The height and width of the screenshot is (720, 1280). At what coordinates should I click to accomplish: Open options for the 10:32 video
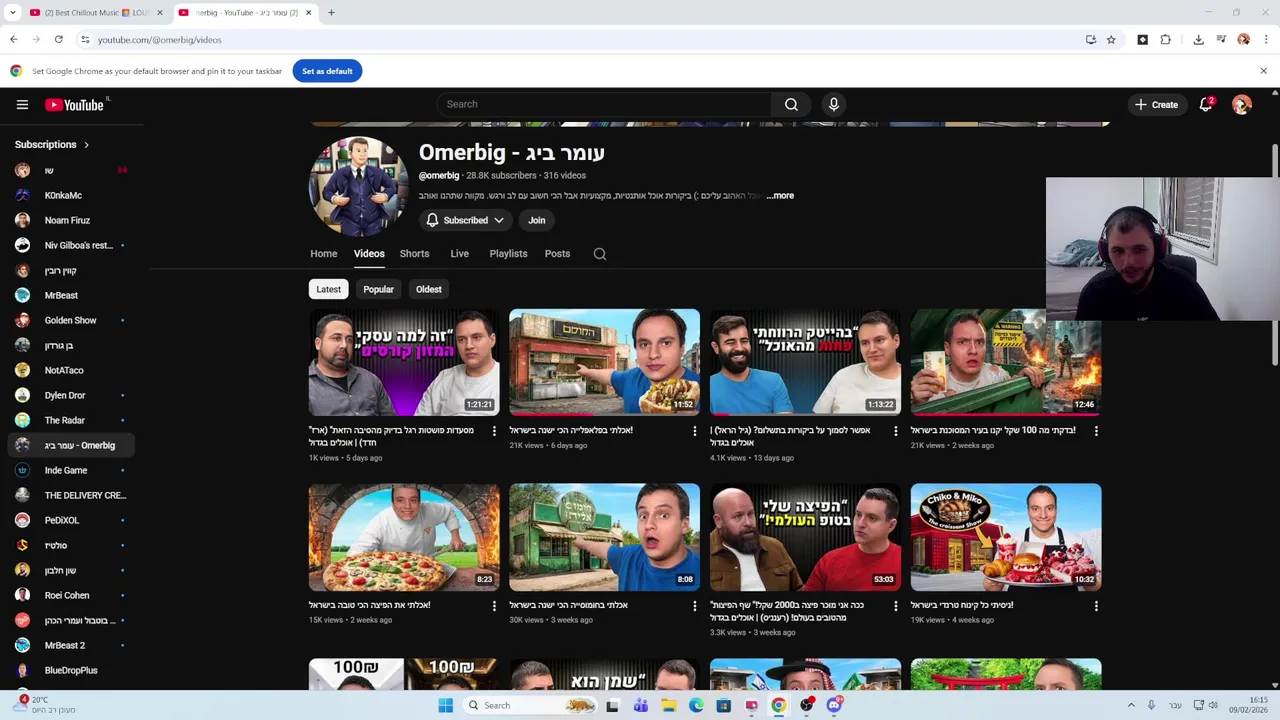[x=1096, y=606]
